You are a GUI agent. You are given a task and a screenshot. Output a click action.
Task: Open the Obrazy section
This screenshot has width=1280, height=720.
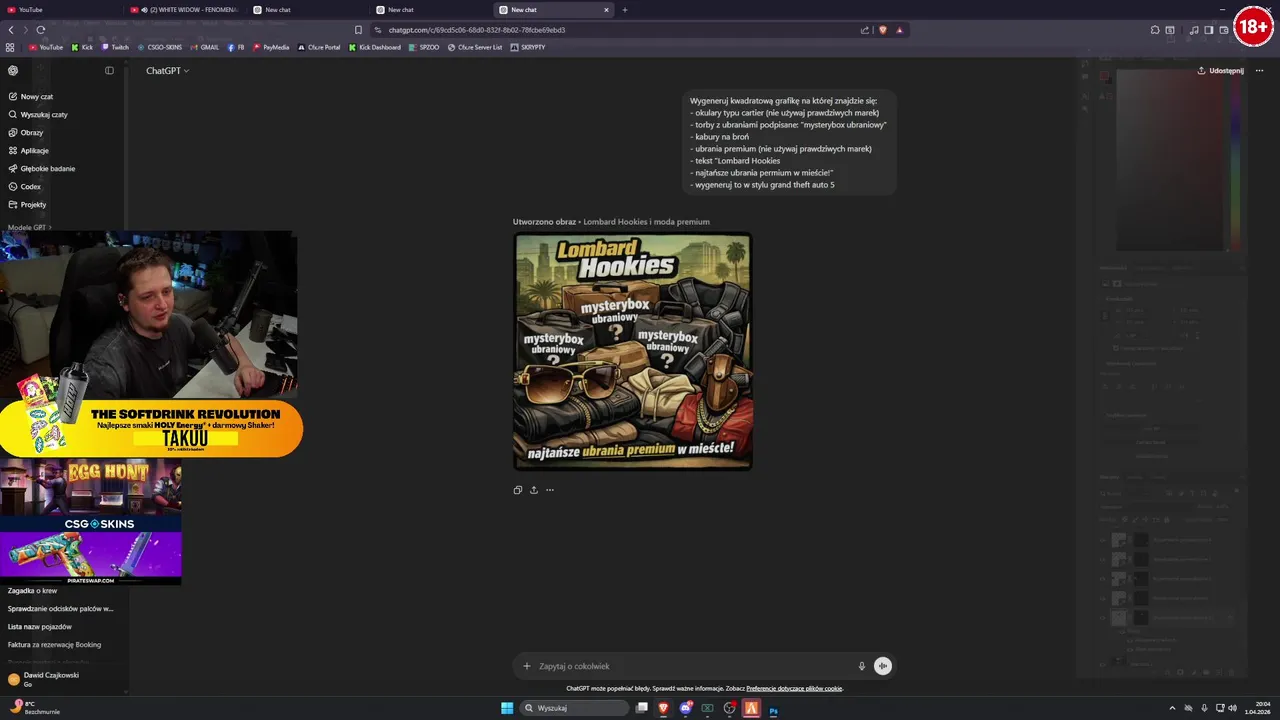coord(26,133)
